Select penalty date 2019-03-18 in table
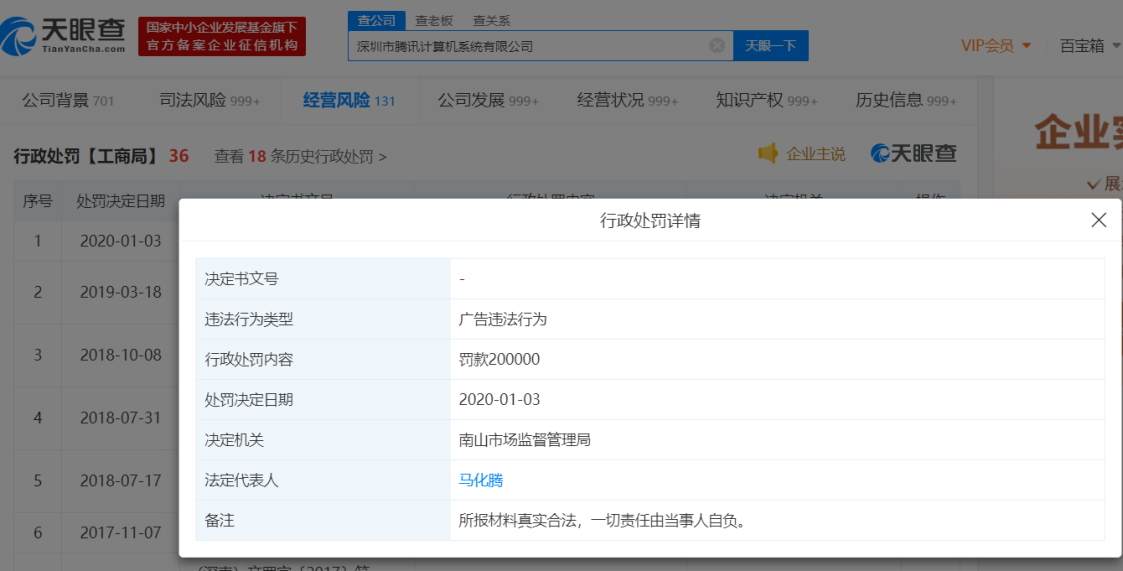This screenshot has width=1123, height=571. tap(120, 292)
